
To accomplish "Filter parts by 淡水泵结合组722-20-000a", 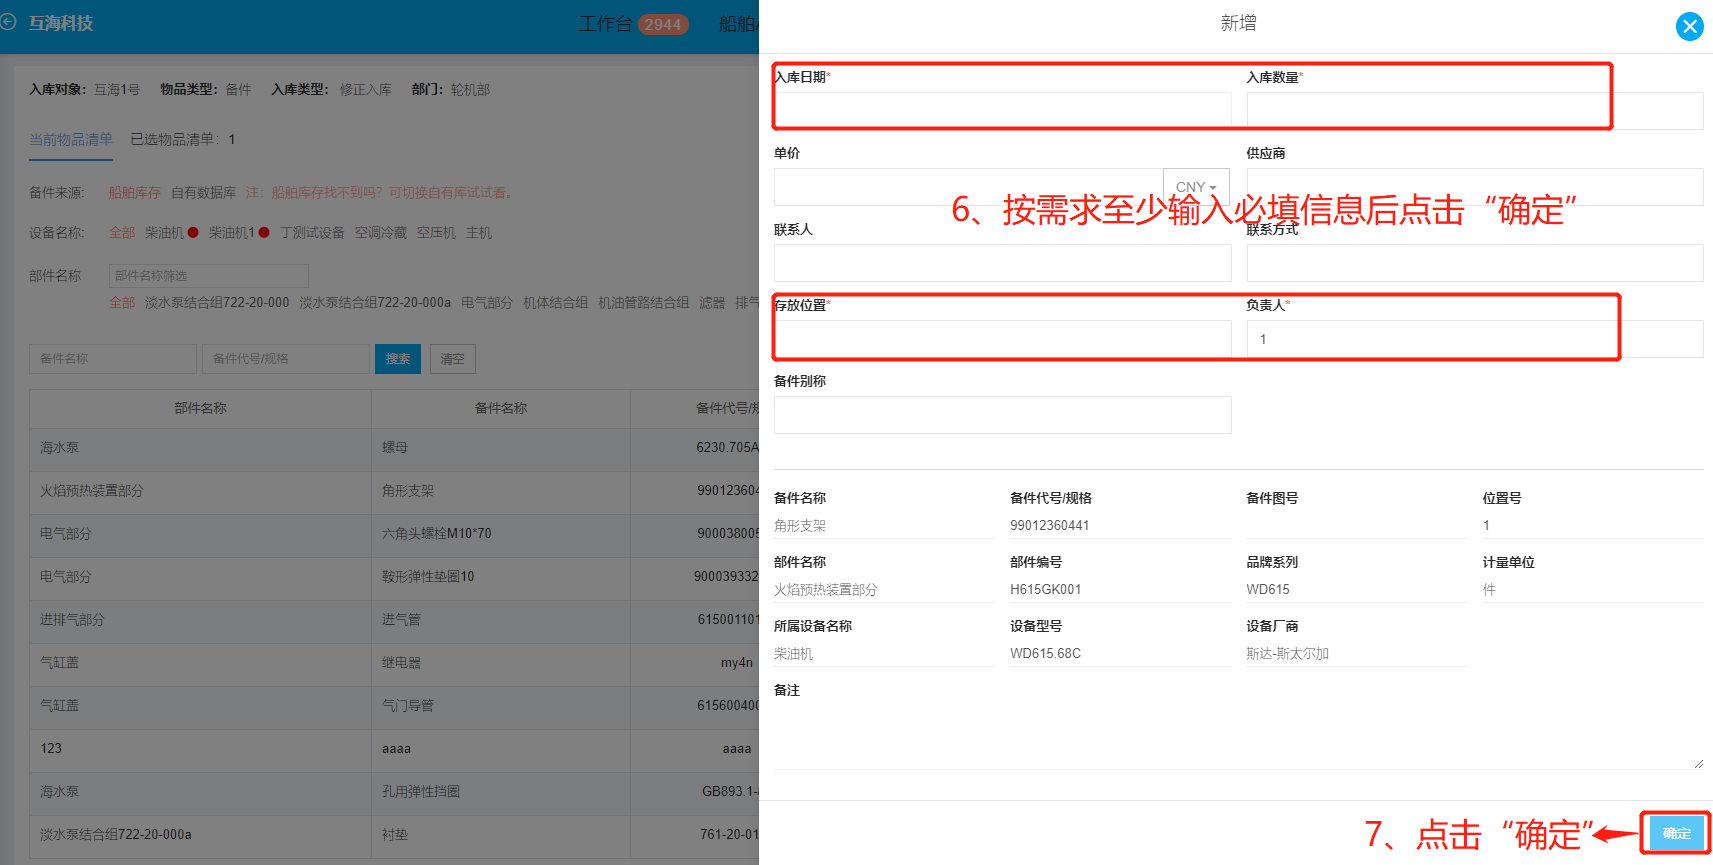I will [x=375, y=302].
